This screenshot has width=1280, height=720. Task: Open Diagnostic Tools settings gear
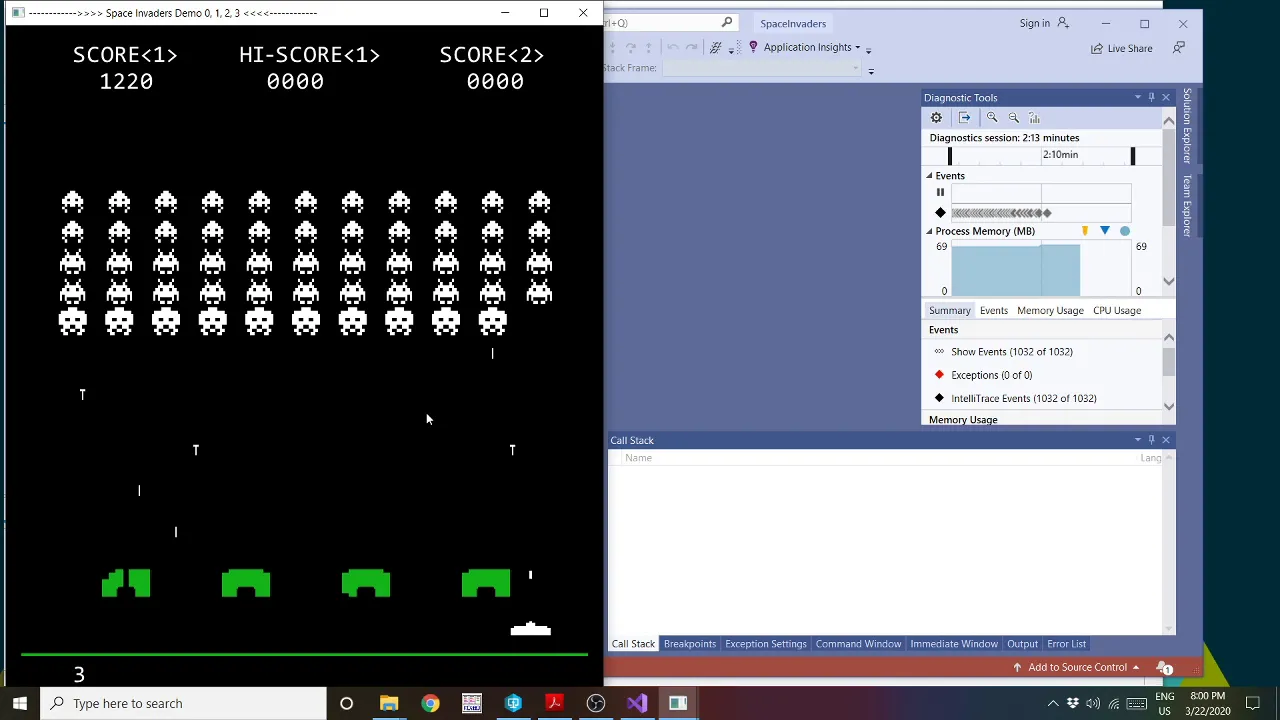tap(936, 118)
